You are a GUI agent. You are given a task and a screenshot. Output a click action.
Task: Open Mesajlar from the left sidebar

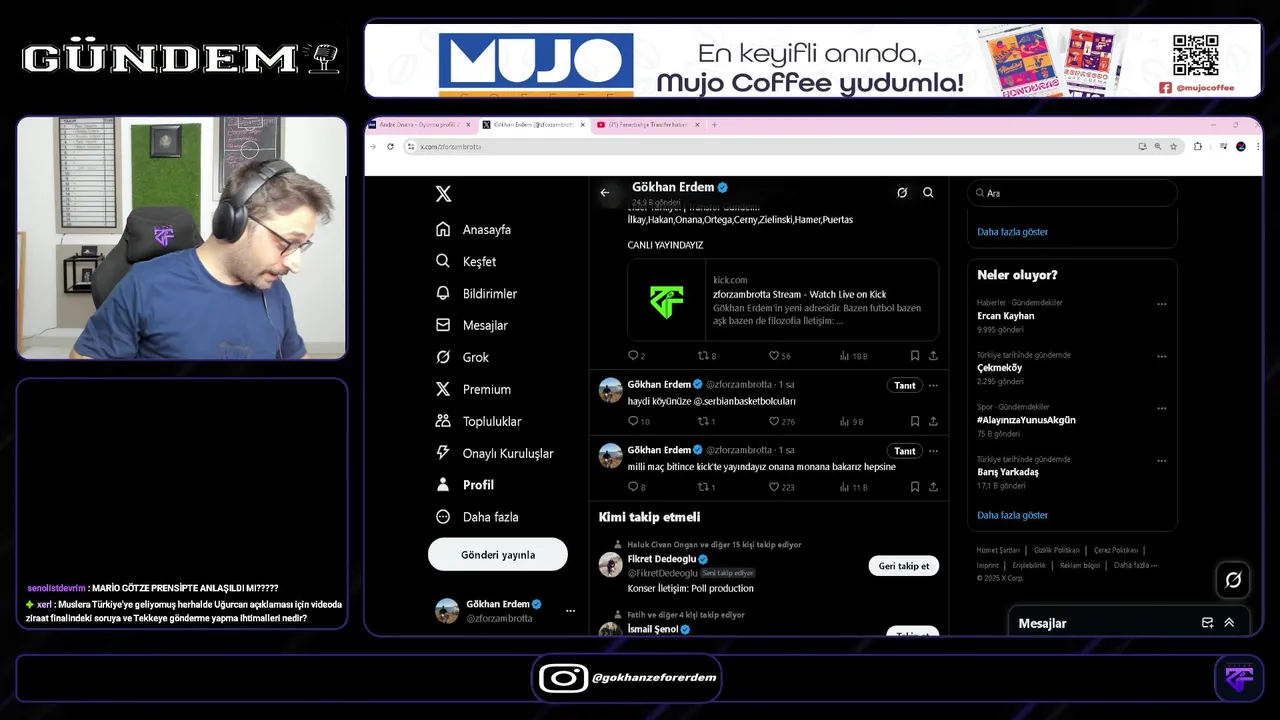click(472, 326)
